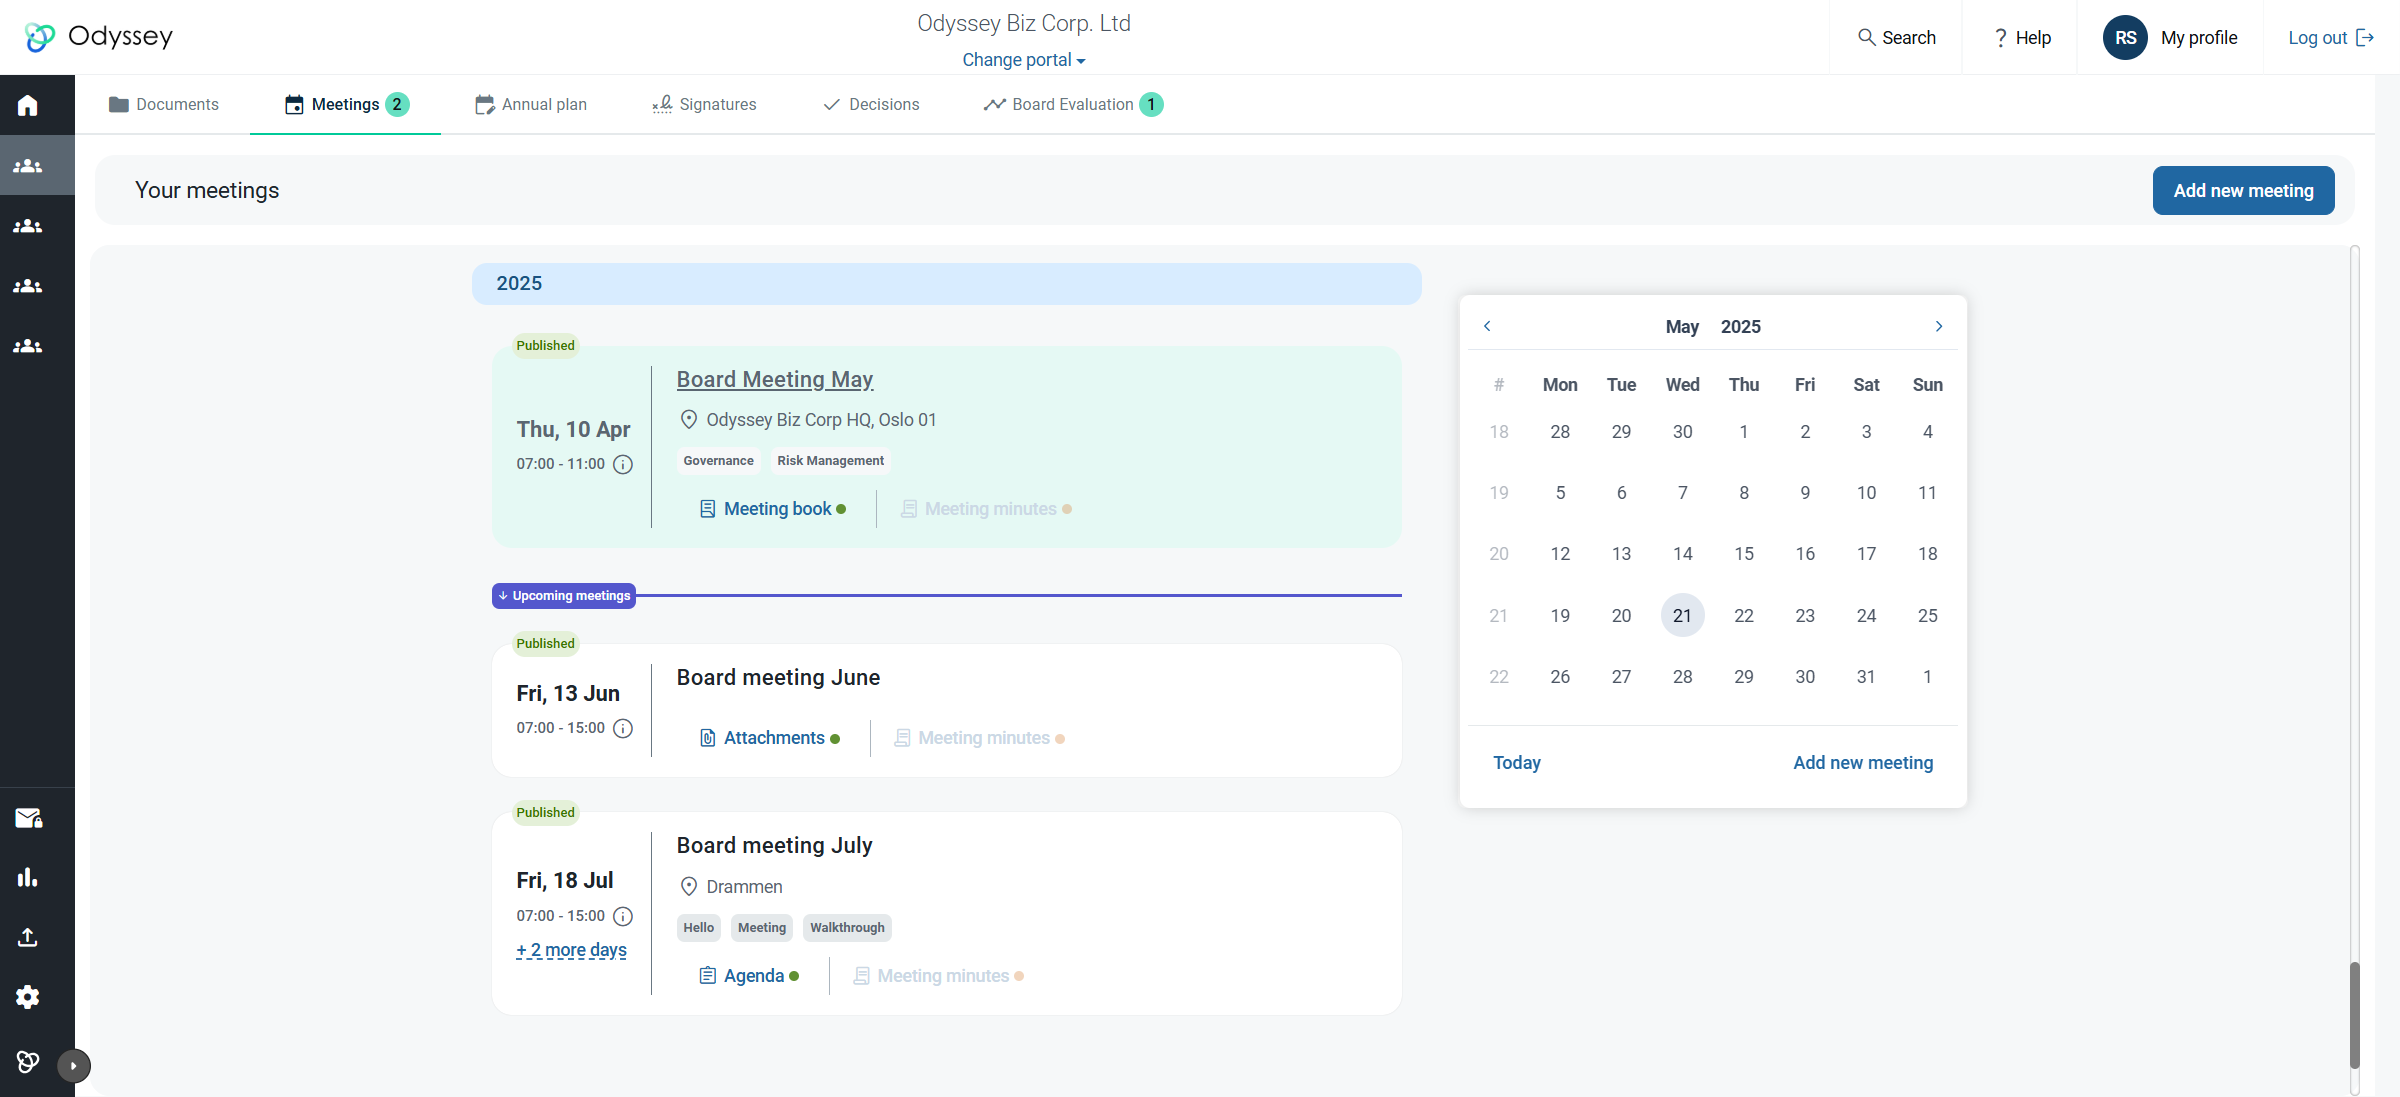Viewport: 2400px width, 1097px height.
Task: Click the Upcoming meetings marker
Action: [x=564, y=596]
